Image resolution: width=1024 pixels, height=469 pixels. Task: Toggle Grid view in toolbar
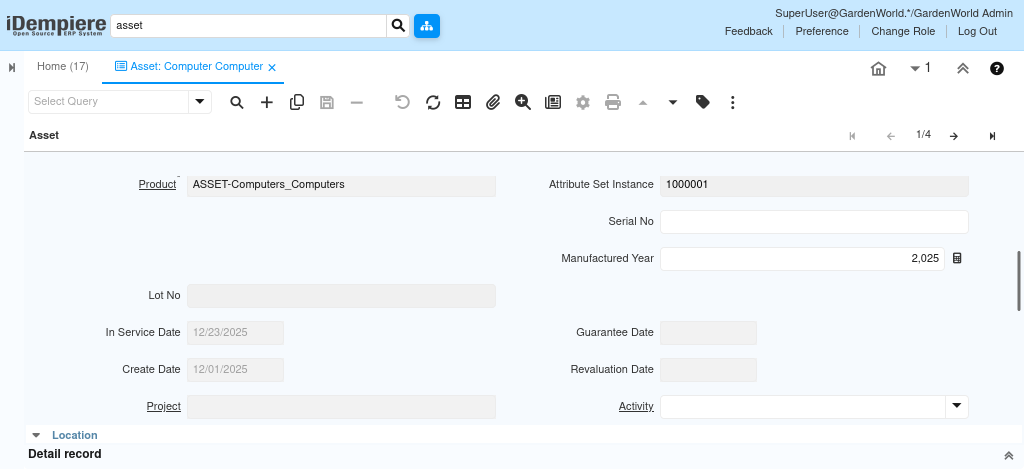pyautogui.click(x=463, y=102)
